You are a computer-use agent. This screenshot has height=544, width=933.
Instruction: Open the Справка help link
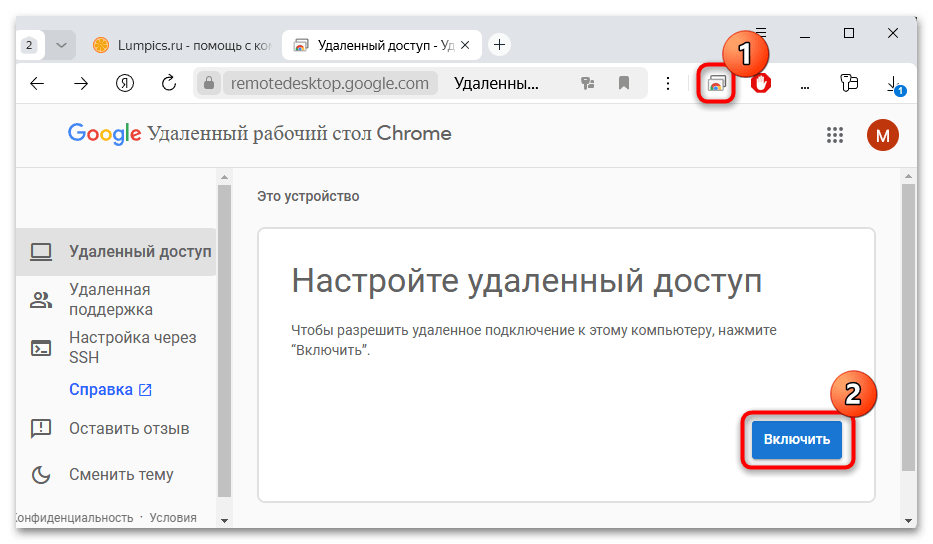pos(111,390)
